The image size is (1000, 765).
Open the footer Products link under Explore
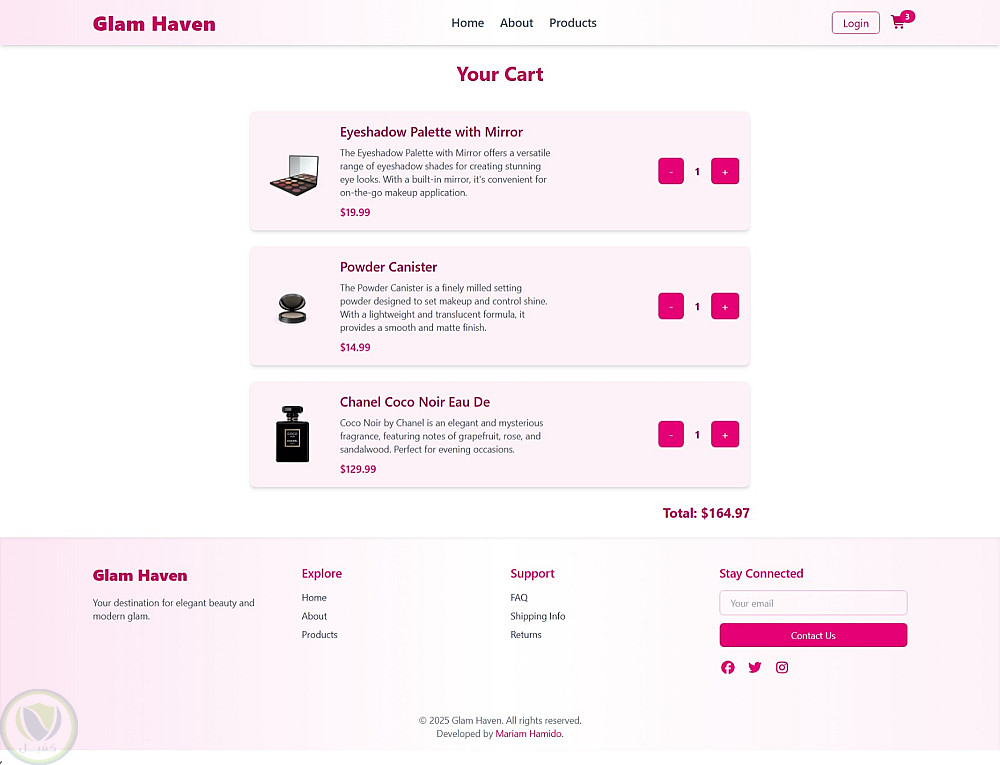click(320, 634)
